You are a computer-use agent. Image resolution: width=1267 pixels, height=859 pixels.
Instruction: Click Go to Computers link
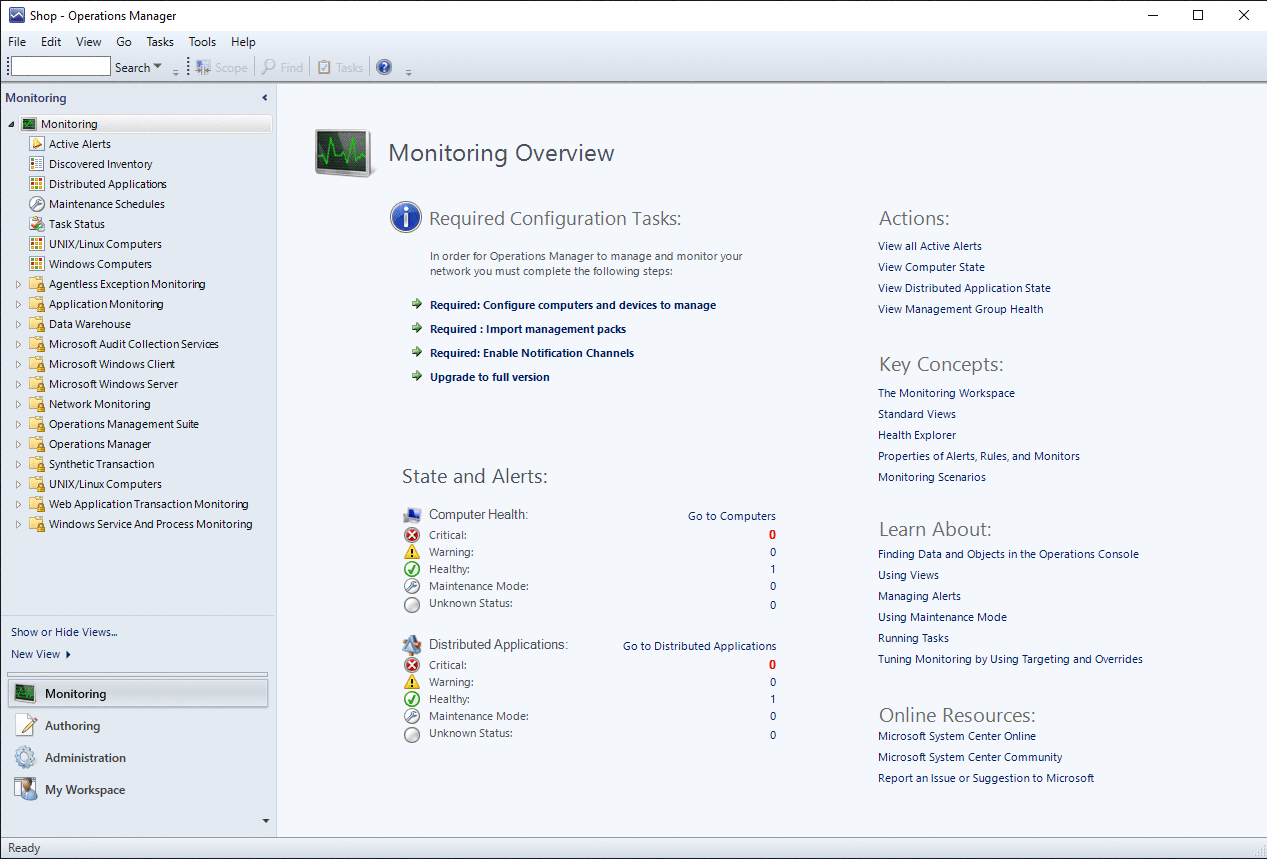[x=732, y=516]
